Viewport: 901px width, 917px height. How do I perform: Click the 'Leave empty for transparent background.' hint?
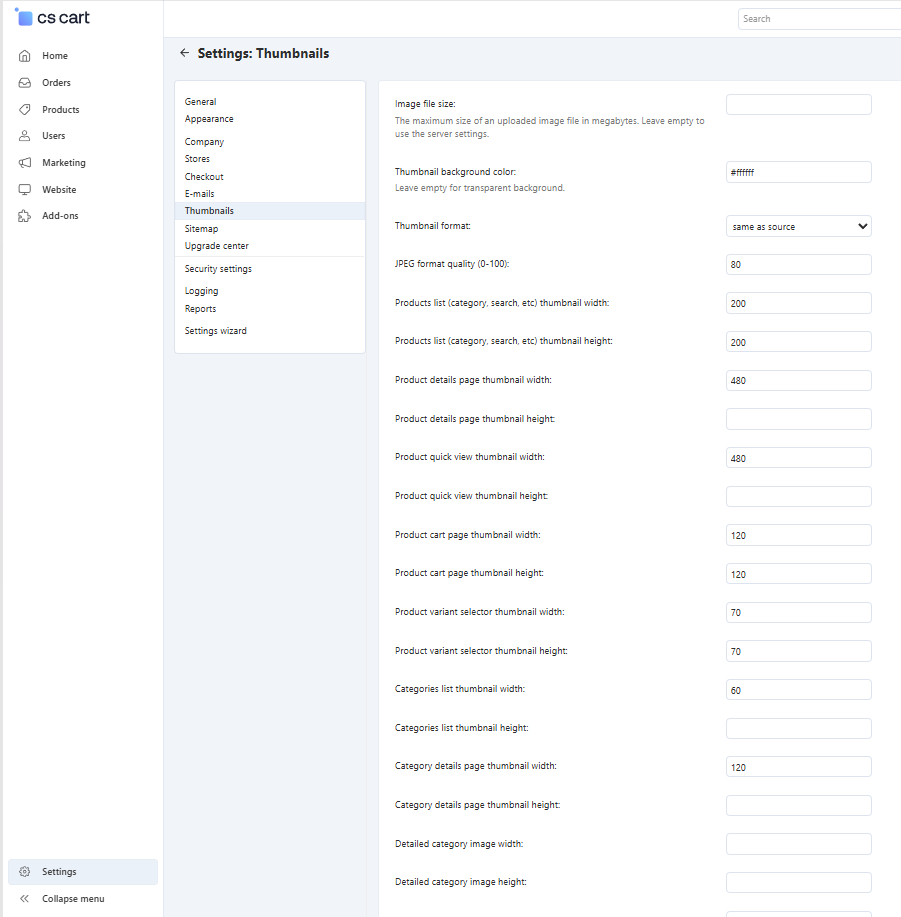coord(479,188)
